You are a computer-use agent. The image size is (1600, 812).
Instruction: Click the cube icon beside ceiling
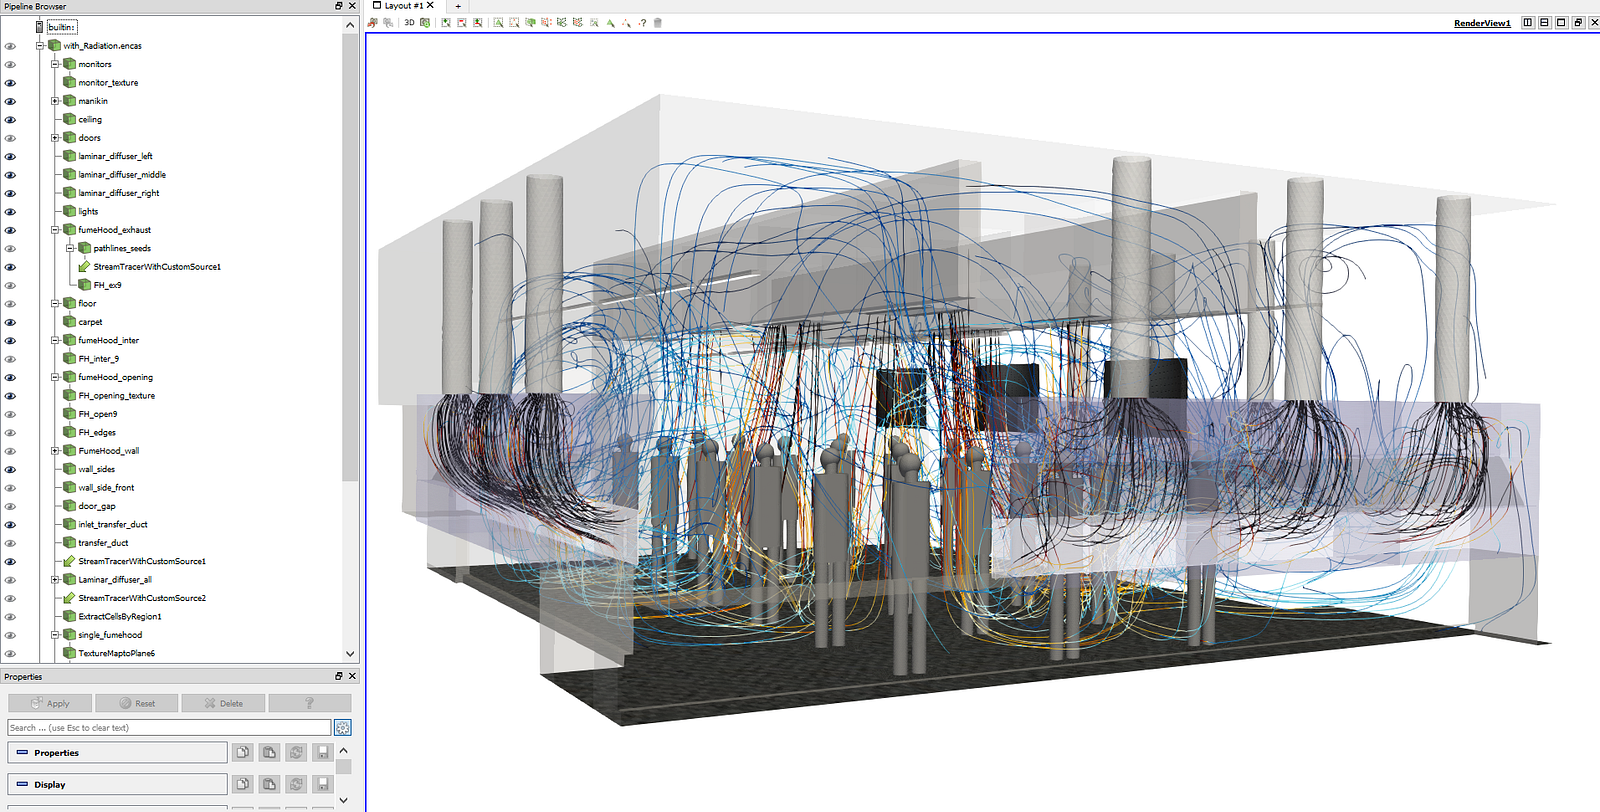[x=69, y=119]
